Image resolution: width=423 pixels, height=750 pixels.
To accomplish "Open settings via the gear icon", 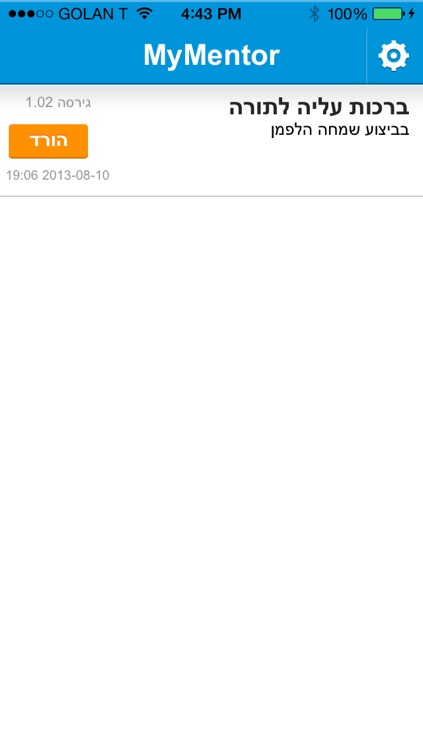I will point(393,56).
